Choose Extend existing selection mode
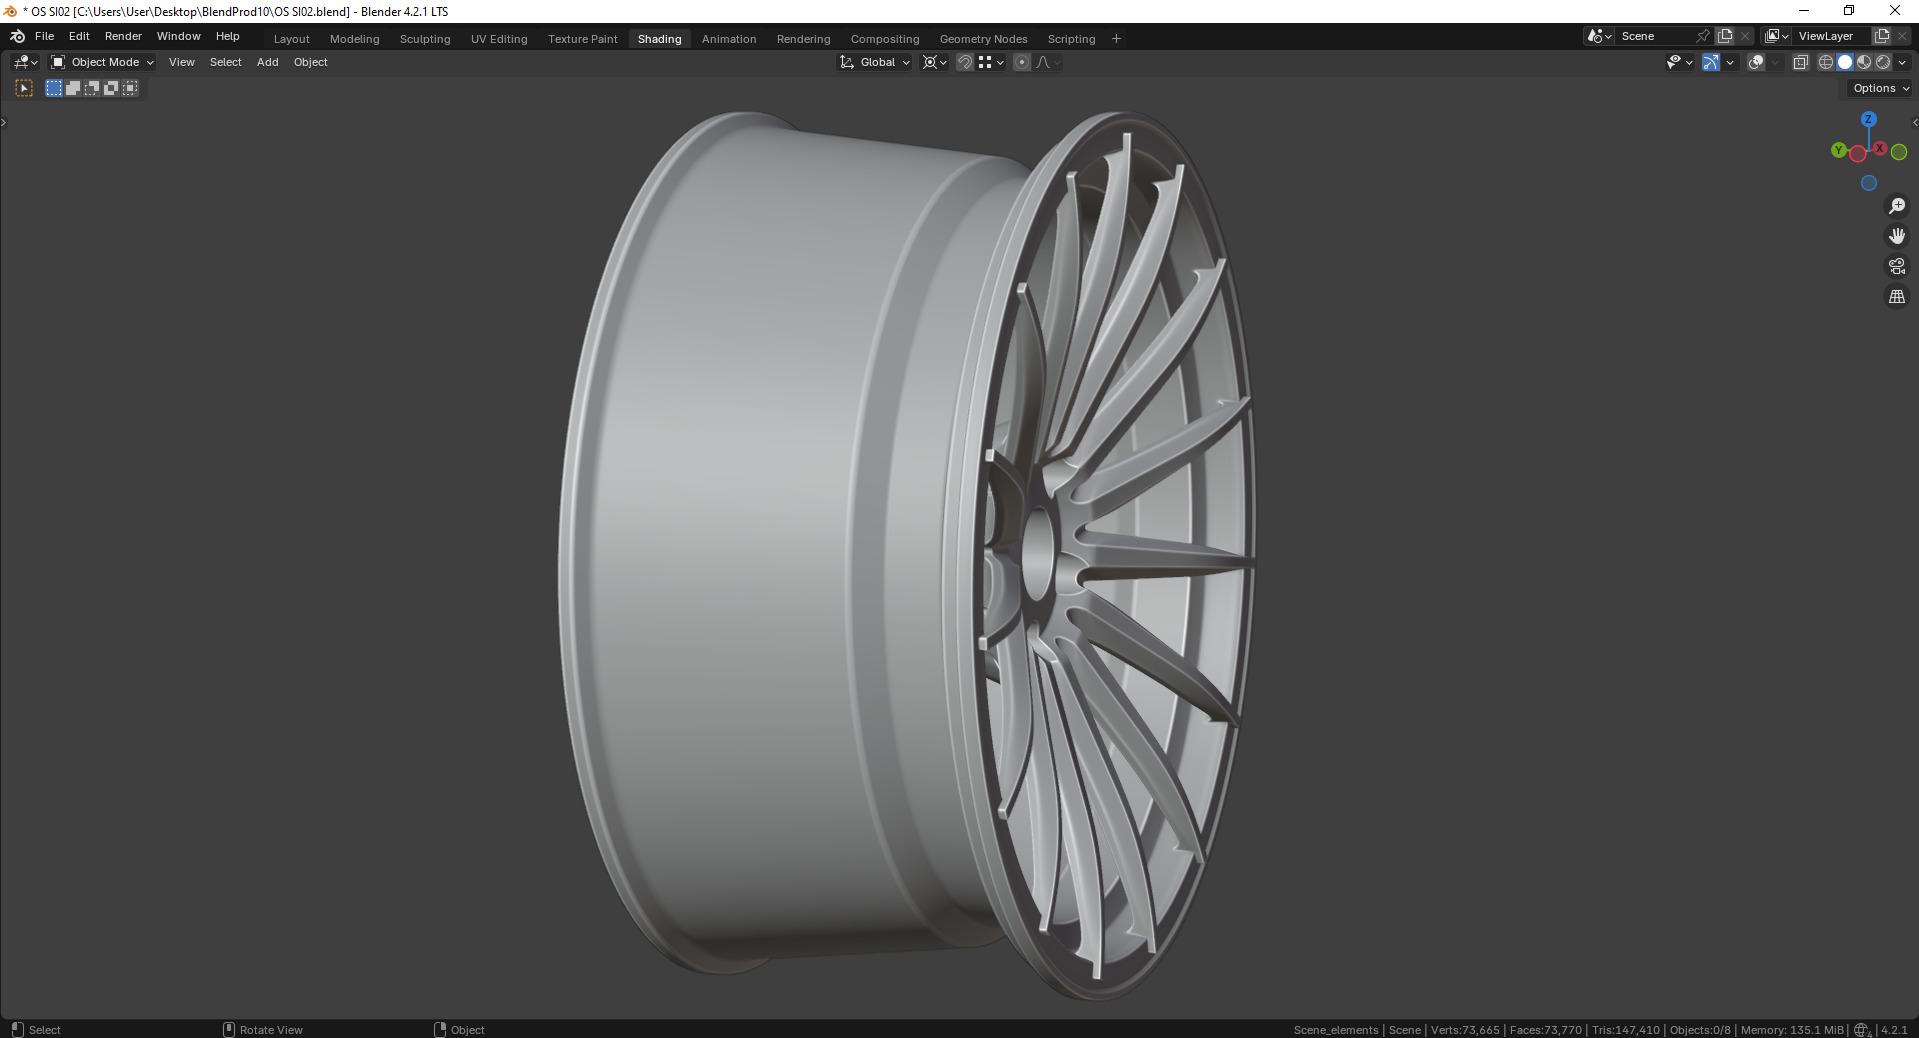The image size is (1919, 1038). pyautogui.click(x=73, y=88)
